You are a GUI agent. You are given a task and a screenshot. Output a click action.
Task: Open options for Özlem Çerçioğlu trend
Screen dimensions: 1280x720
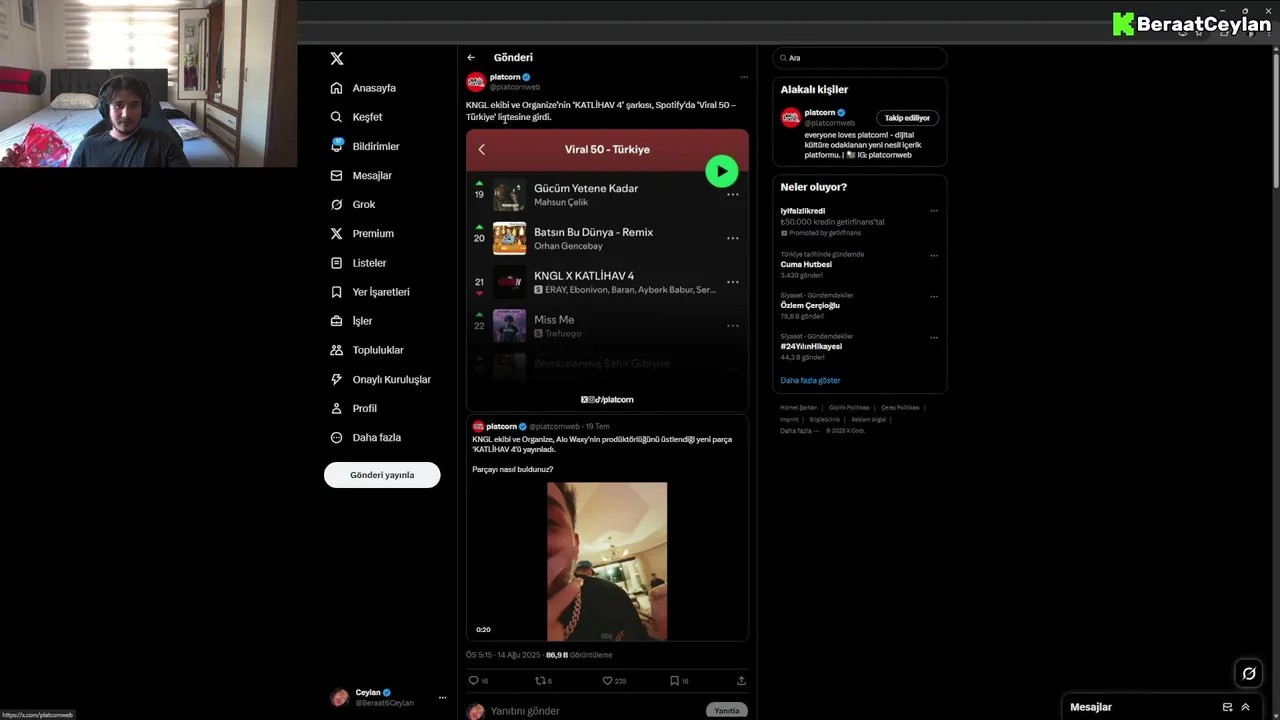tap(934, 296)
